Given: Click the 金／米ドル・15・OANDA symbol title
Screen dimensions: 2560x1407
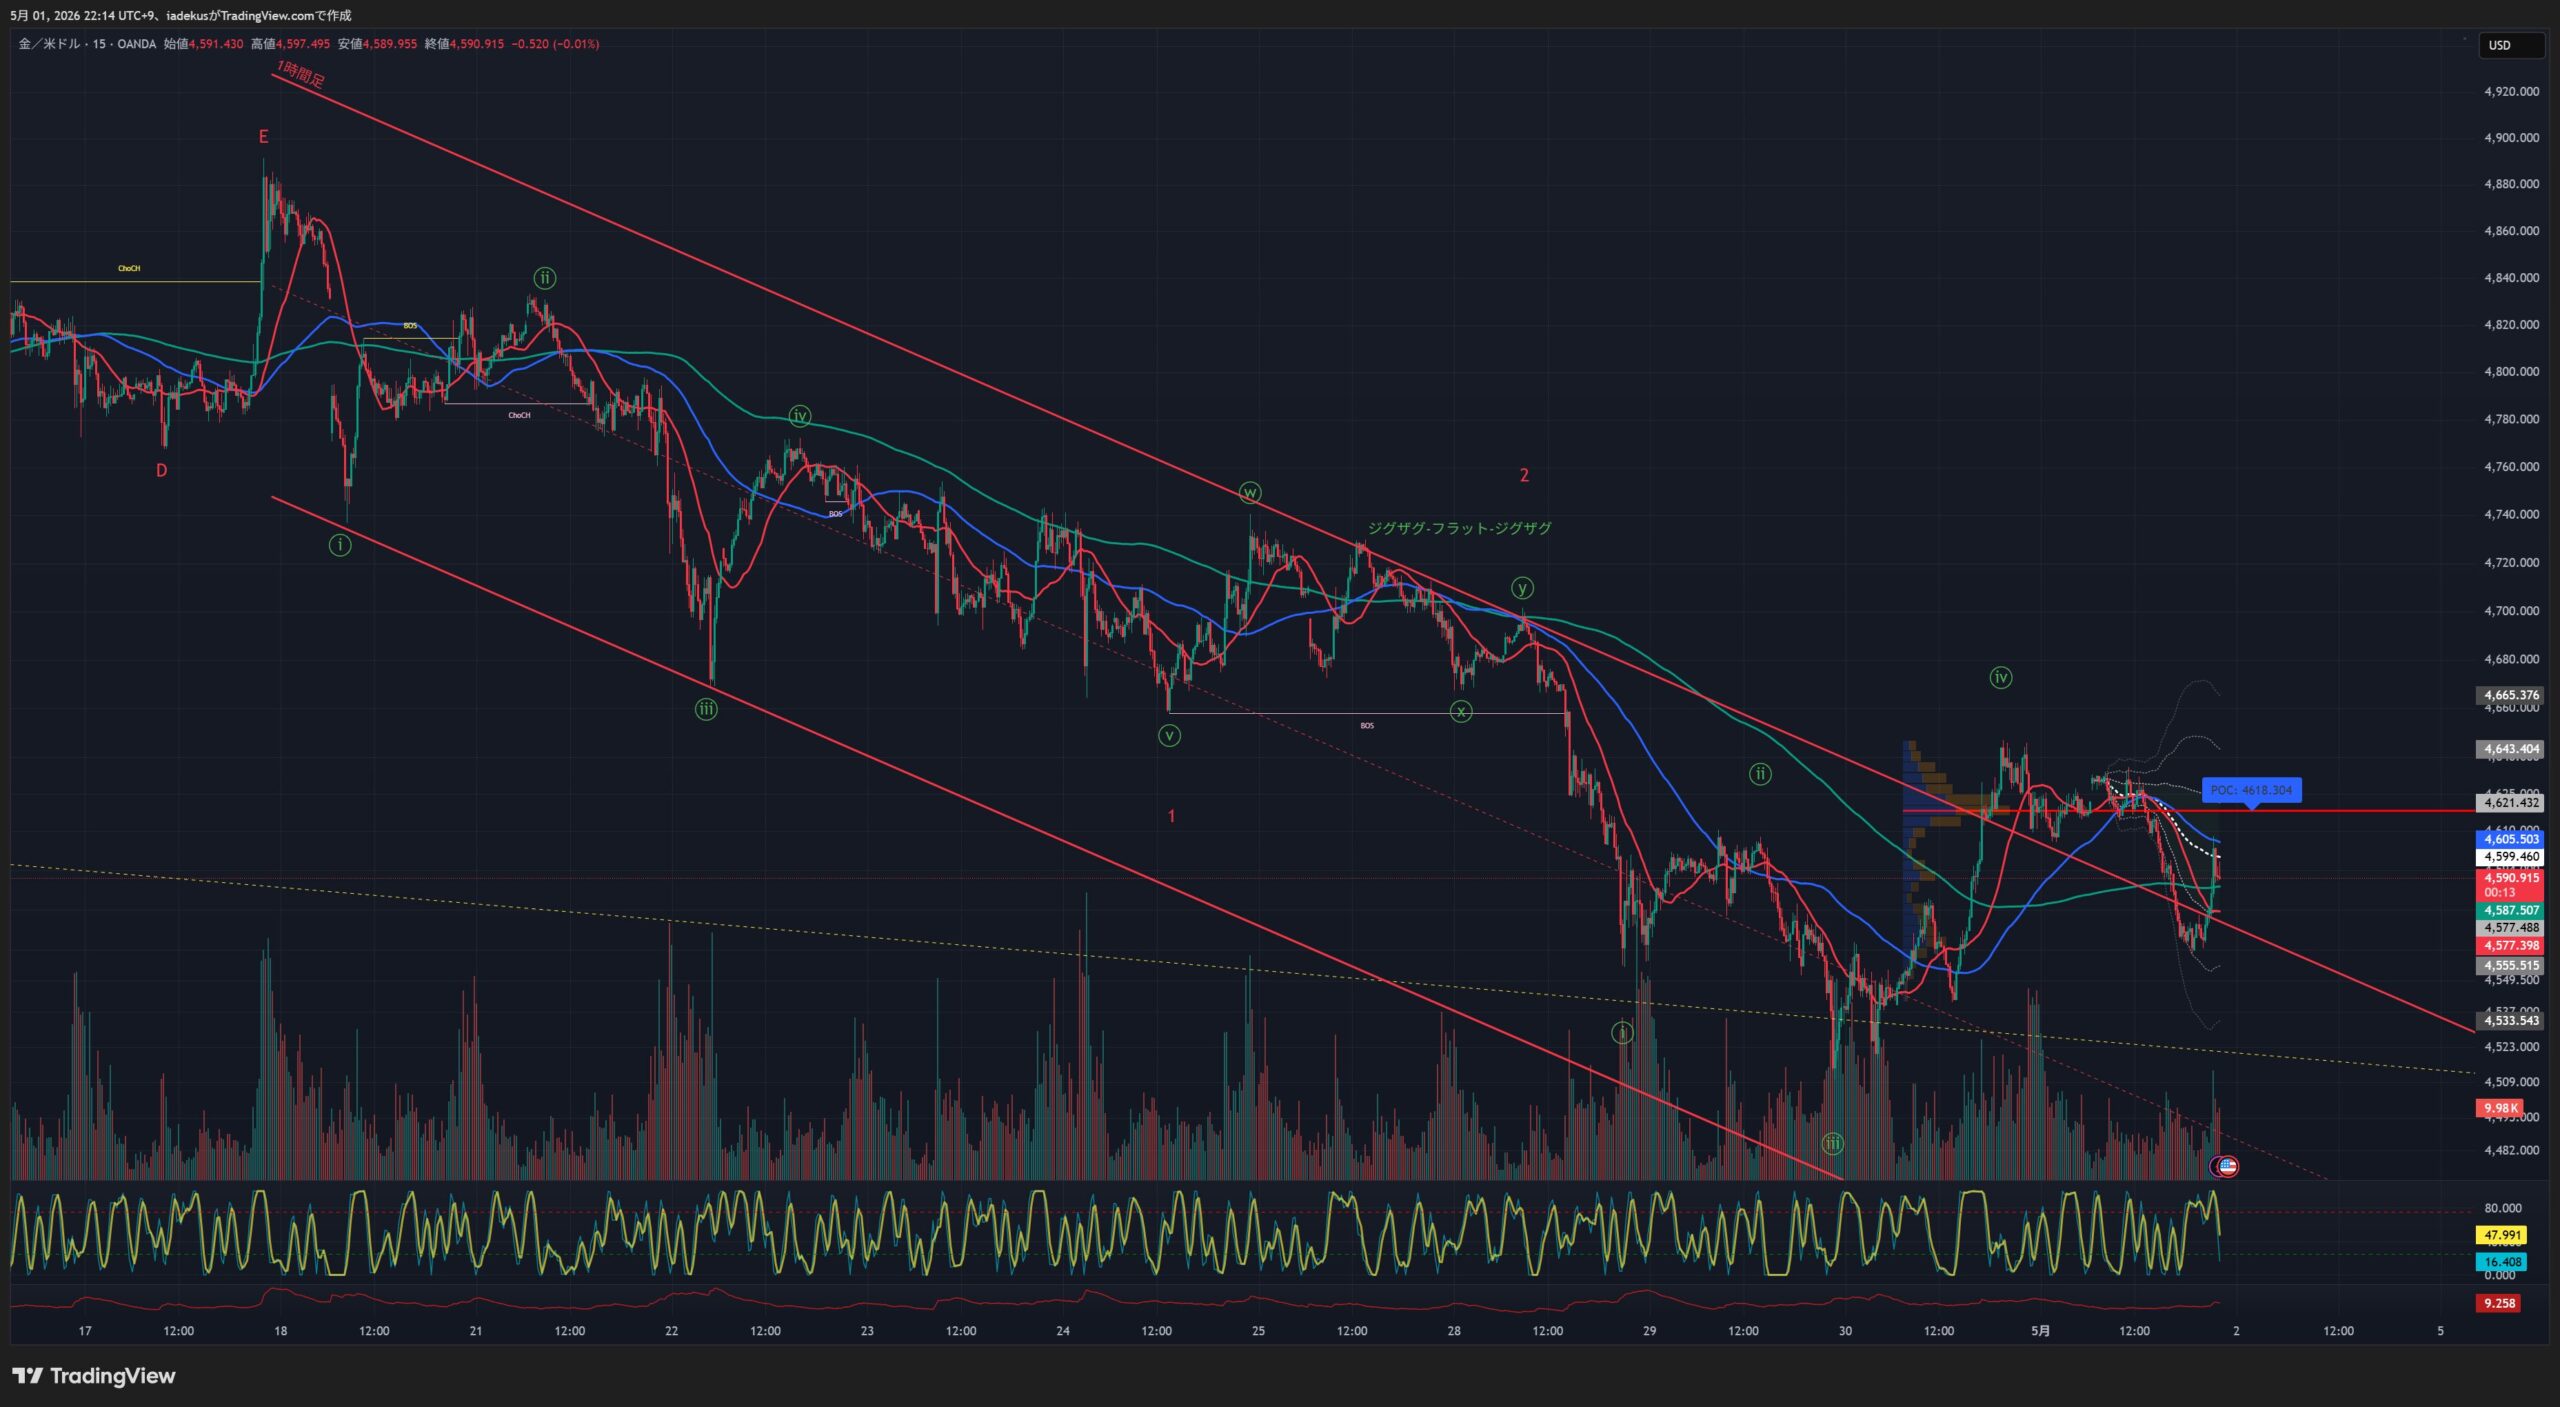Looking at the screenshot, I should click(x=88, y=44).
